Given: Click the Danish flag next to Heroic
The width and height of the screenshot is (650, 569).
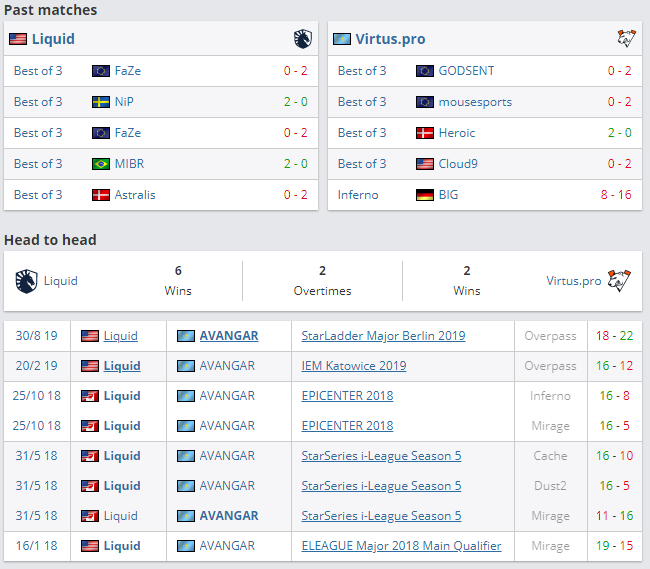Looking at the screenshot, I should [x=425, y=133].
